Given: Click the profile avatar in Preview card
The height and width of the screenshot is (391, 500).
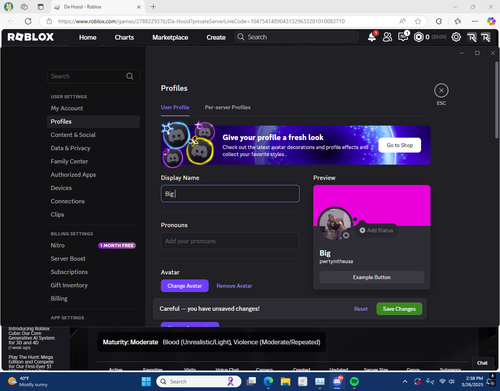Looking at the screenshot, I should pyautogui.click(x=335, y=224).
